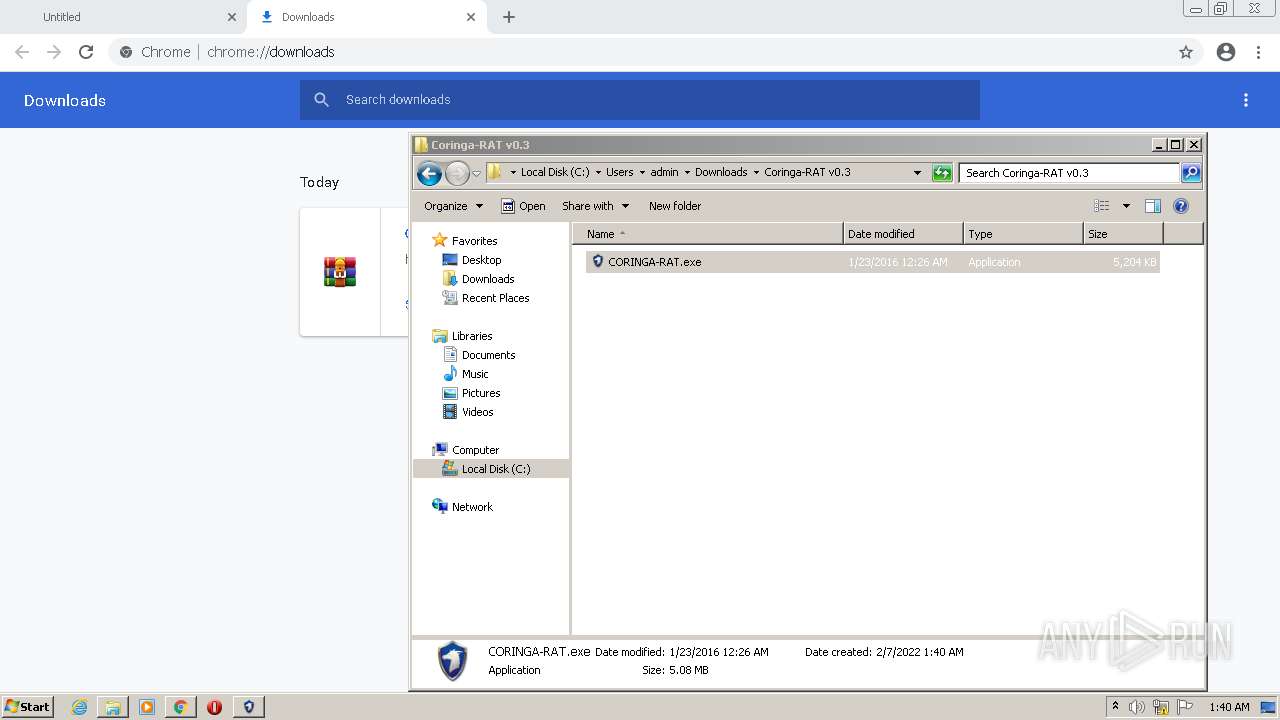Viewport: 1280px width, 720px height.
Task: Open media player taskbar icon
Action: click(146, 707)
